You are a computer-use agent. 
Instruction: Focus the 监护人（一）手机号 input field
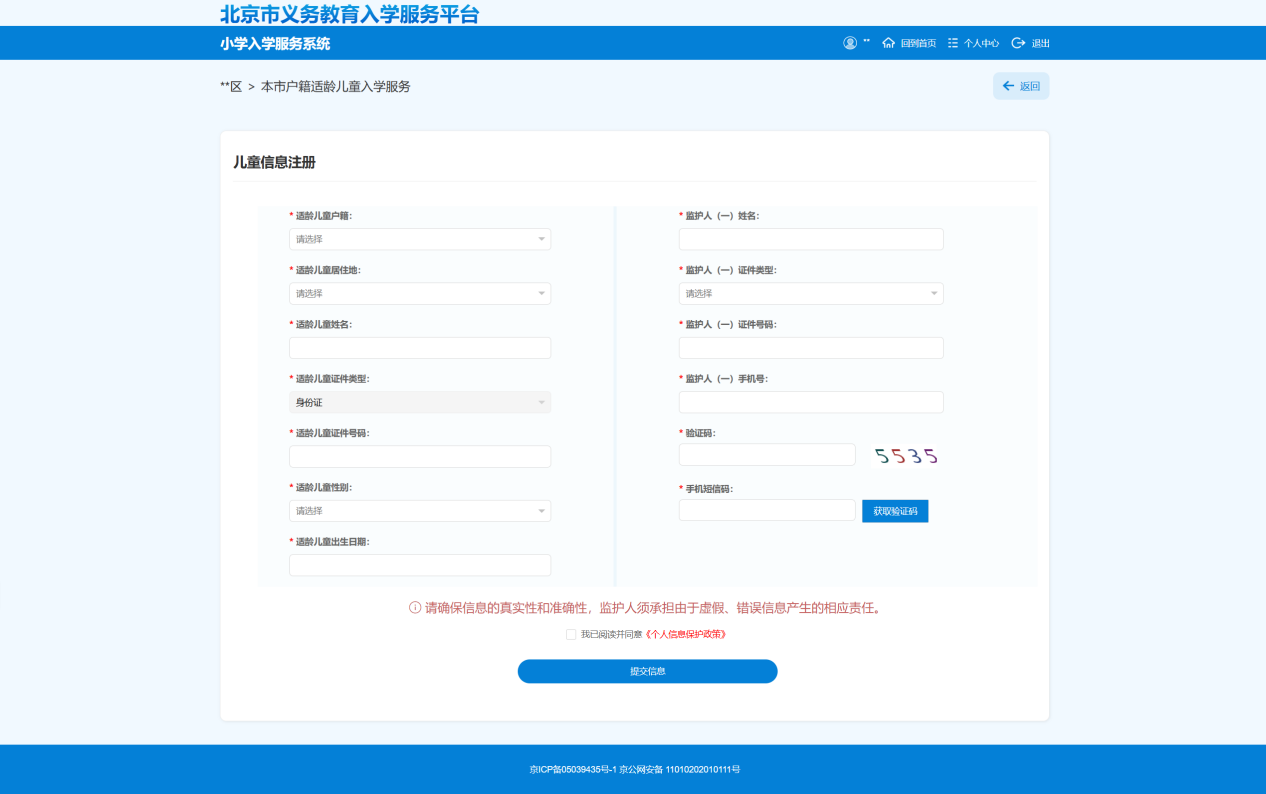[x=811, y=402]
